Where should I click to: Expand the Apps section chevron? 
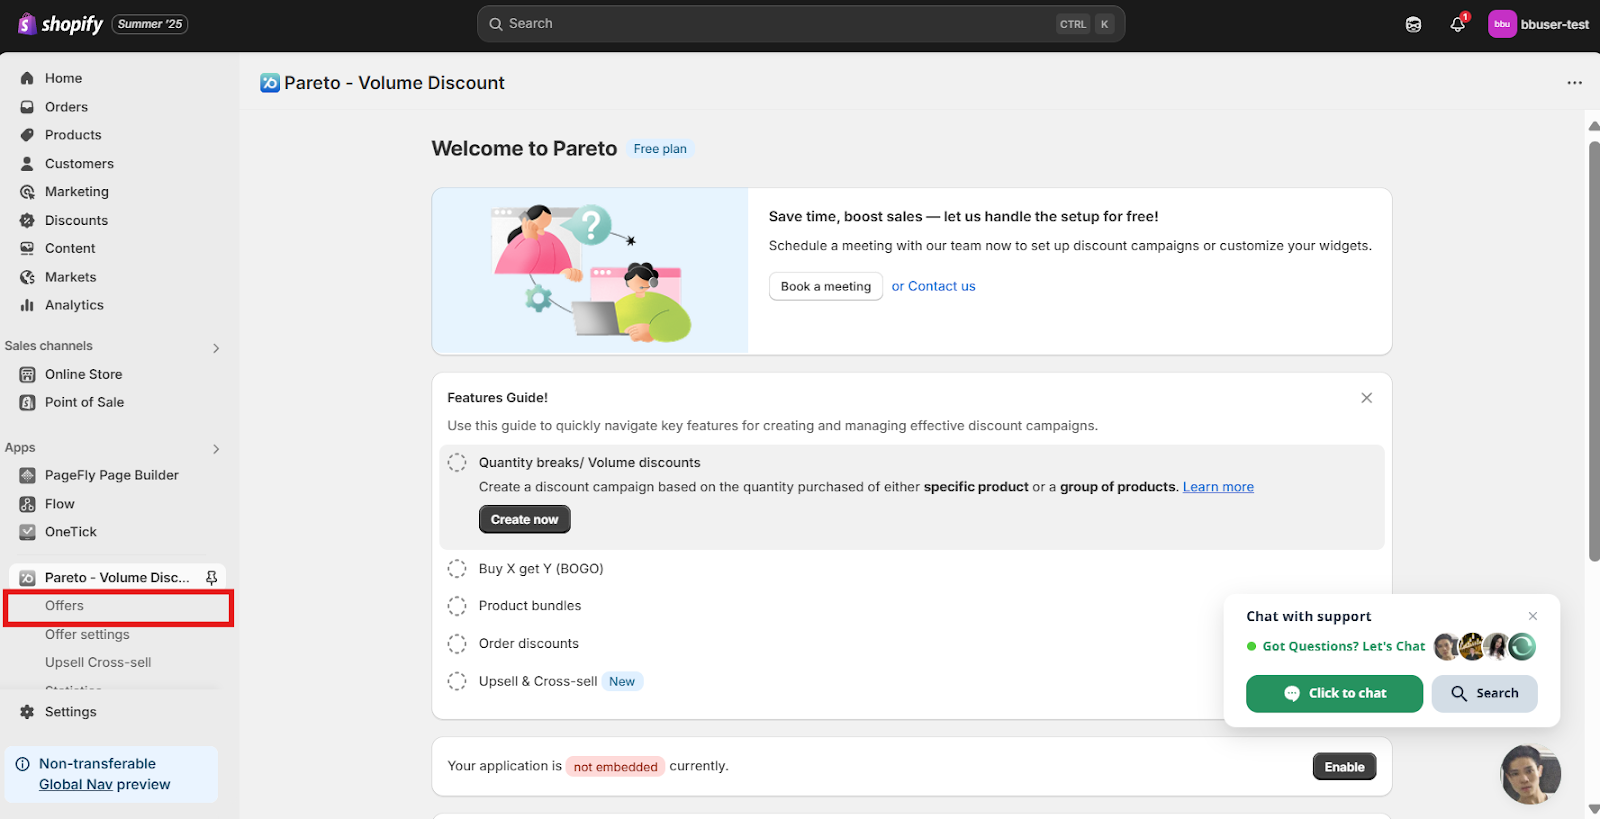pyautogui.click(x=216, y=449)
